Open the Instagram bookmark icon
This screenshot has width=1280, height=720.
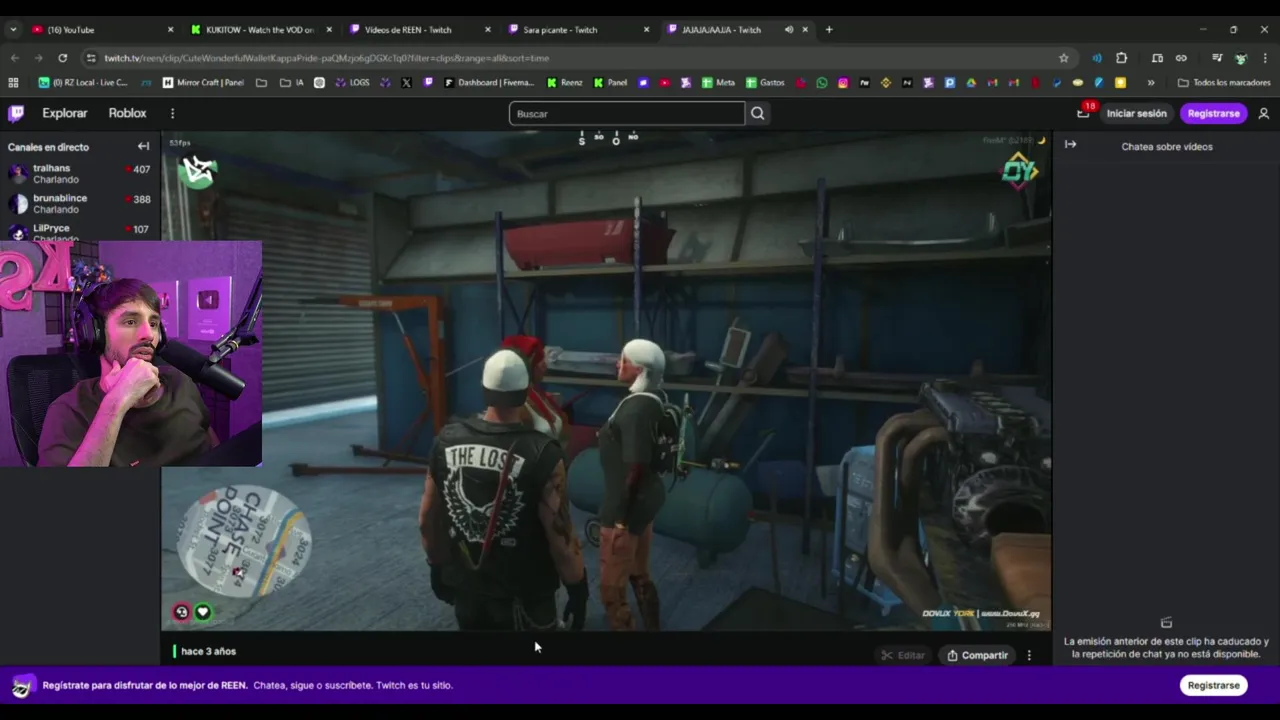pos(843,83)
